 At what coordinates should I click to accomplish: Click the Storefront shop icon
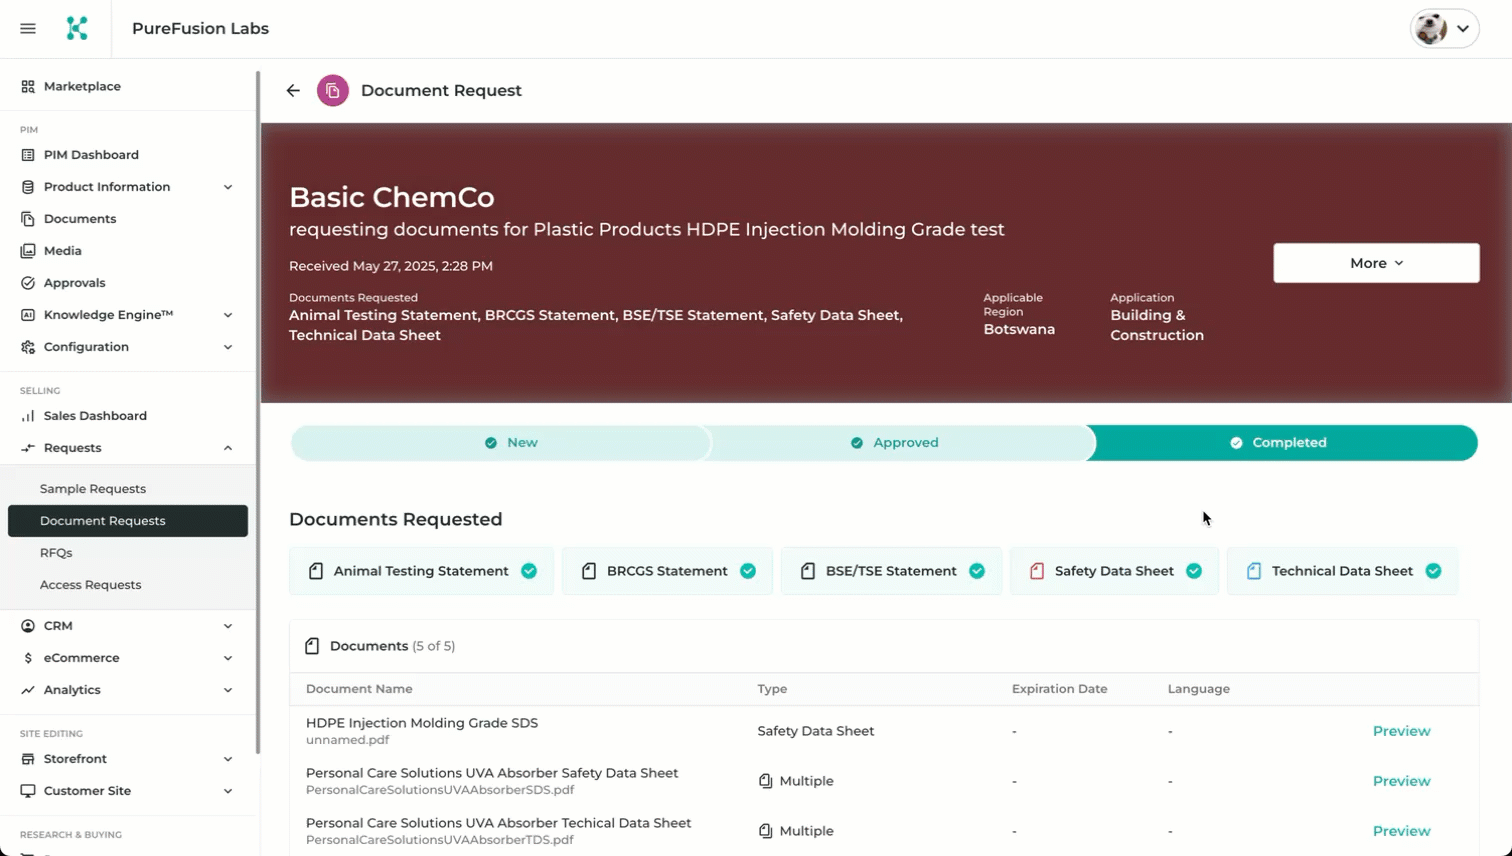tap(28, 759)
